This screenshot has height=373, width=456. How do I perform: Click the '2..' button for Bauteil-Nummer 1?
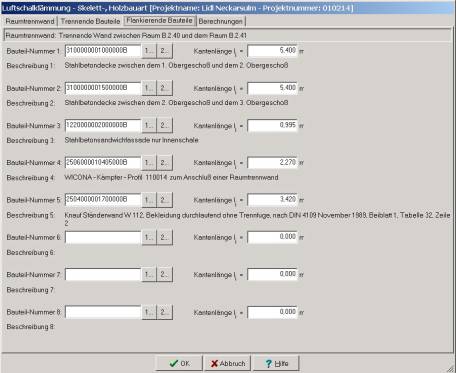(x=165, y=51)
